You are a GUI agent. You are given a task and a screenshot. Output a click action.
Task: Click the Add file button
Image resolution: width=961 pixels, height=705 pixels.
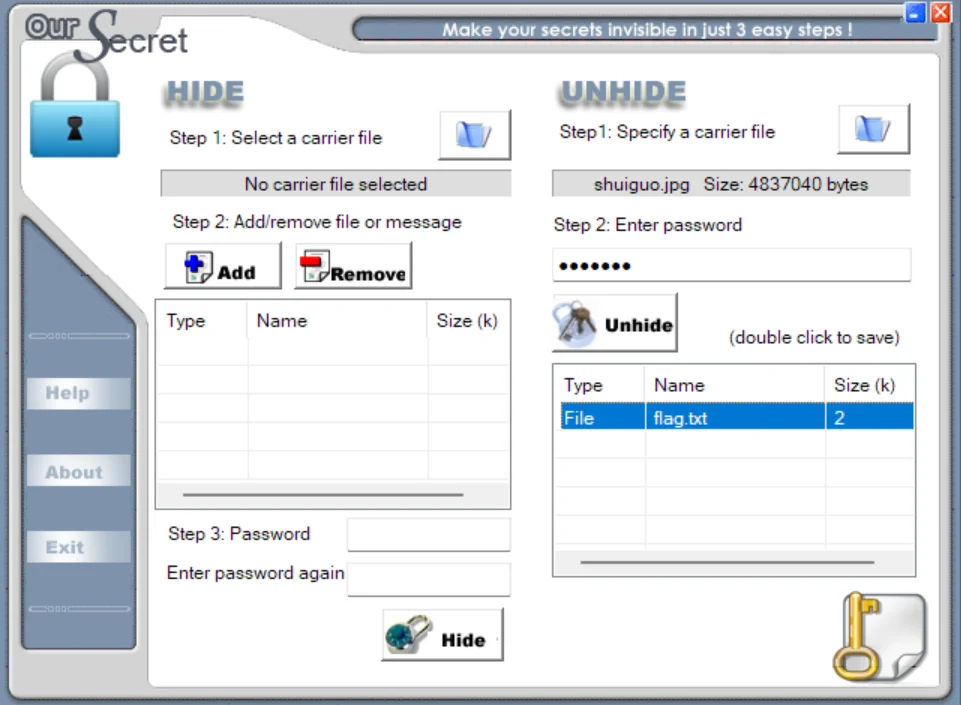click(222, 265)
